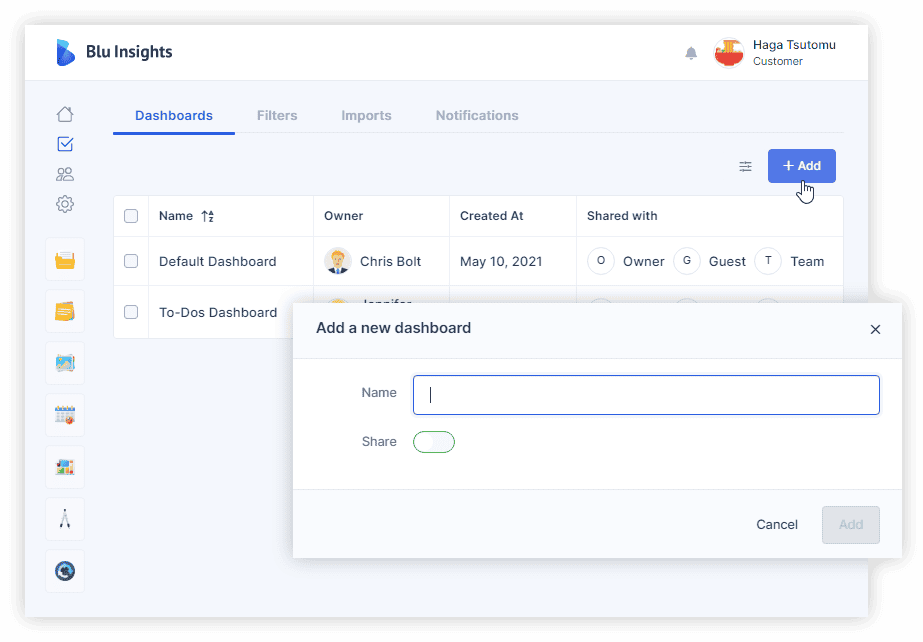This screenshot has height=642, width=923.
Task: Click the Customer role label
Action: click(x=778, y=61)
